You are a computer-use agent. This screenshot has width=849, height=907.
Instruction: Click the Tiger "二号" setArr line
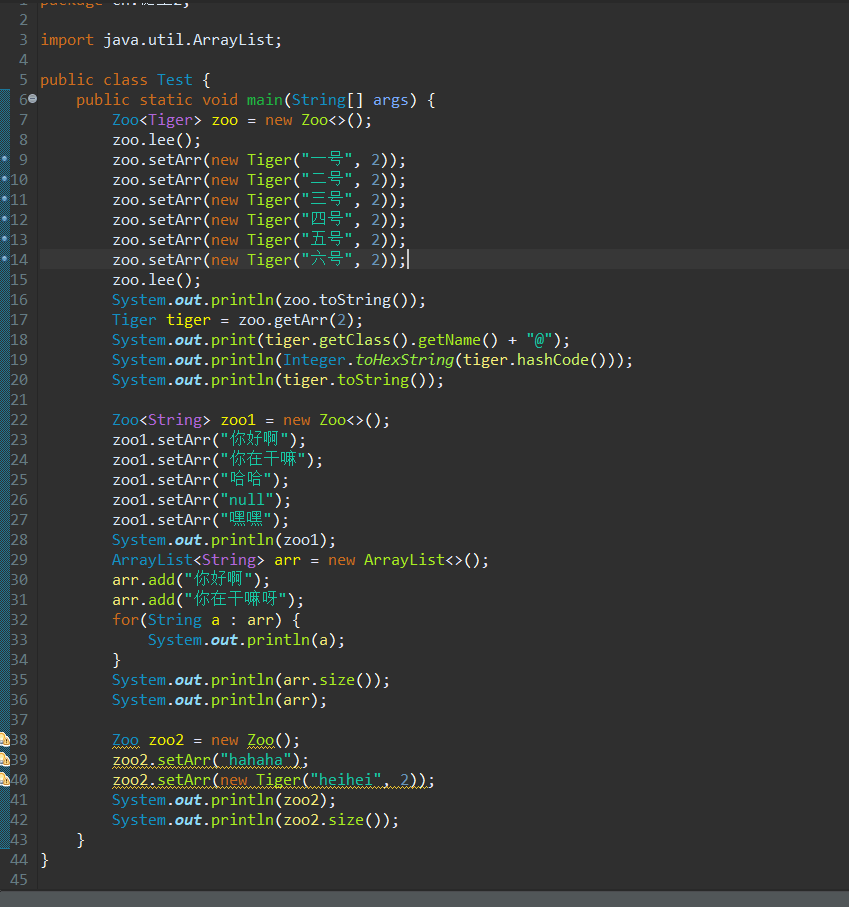[259, 180]
